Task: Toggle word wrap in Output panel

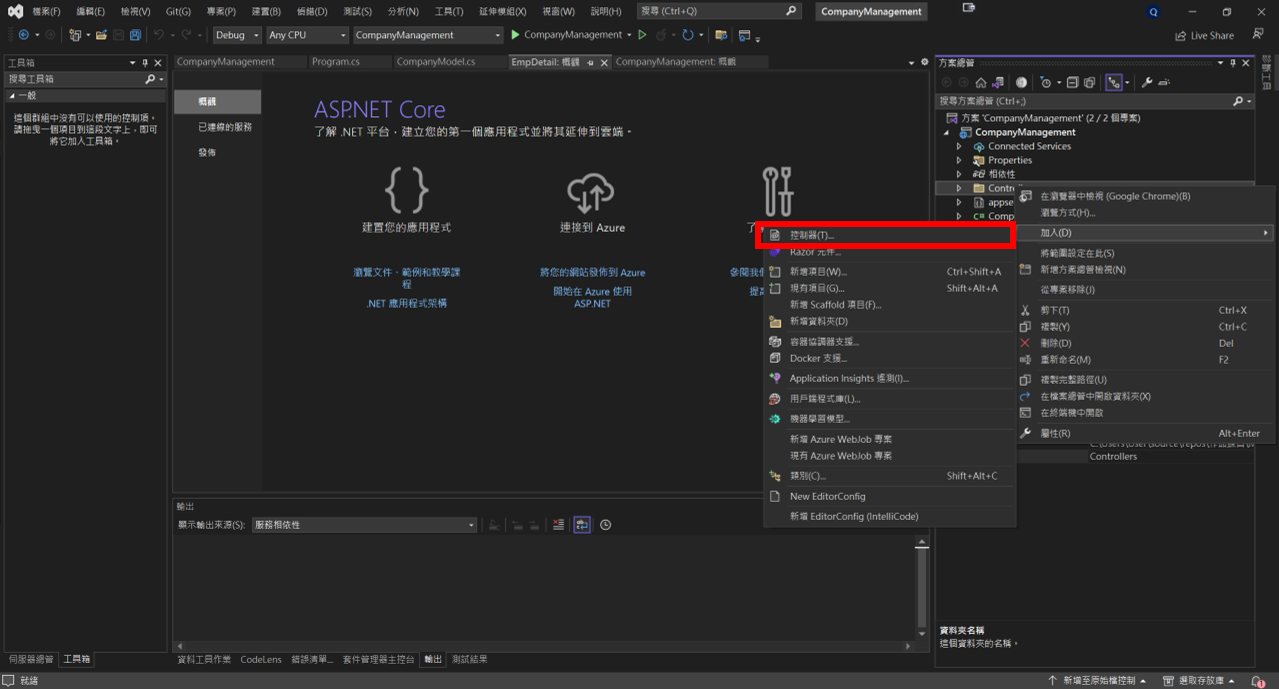Action: click(x=582, y=525)
